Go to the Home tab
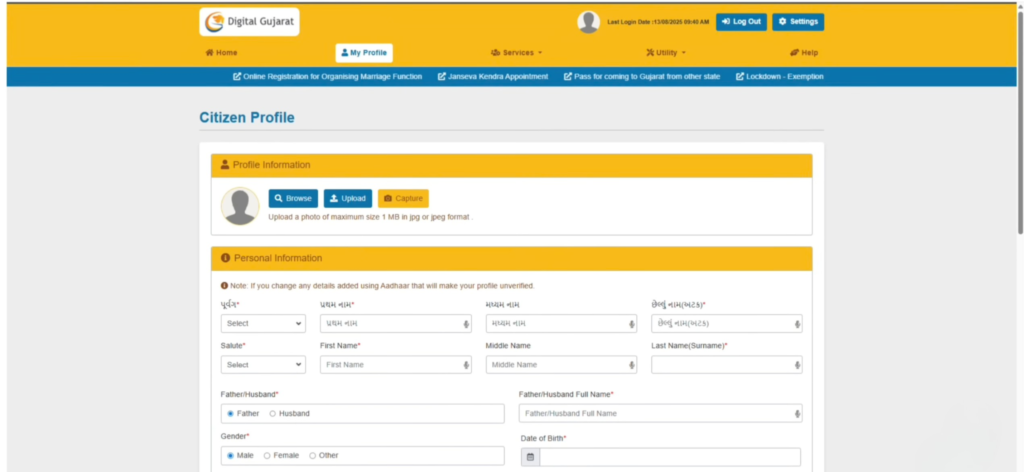This screenshot has height=472, width=1024. 221,53
